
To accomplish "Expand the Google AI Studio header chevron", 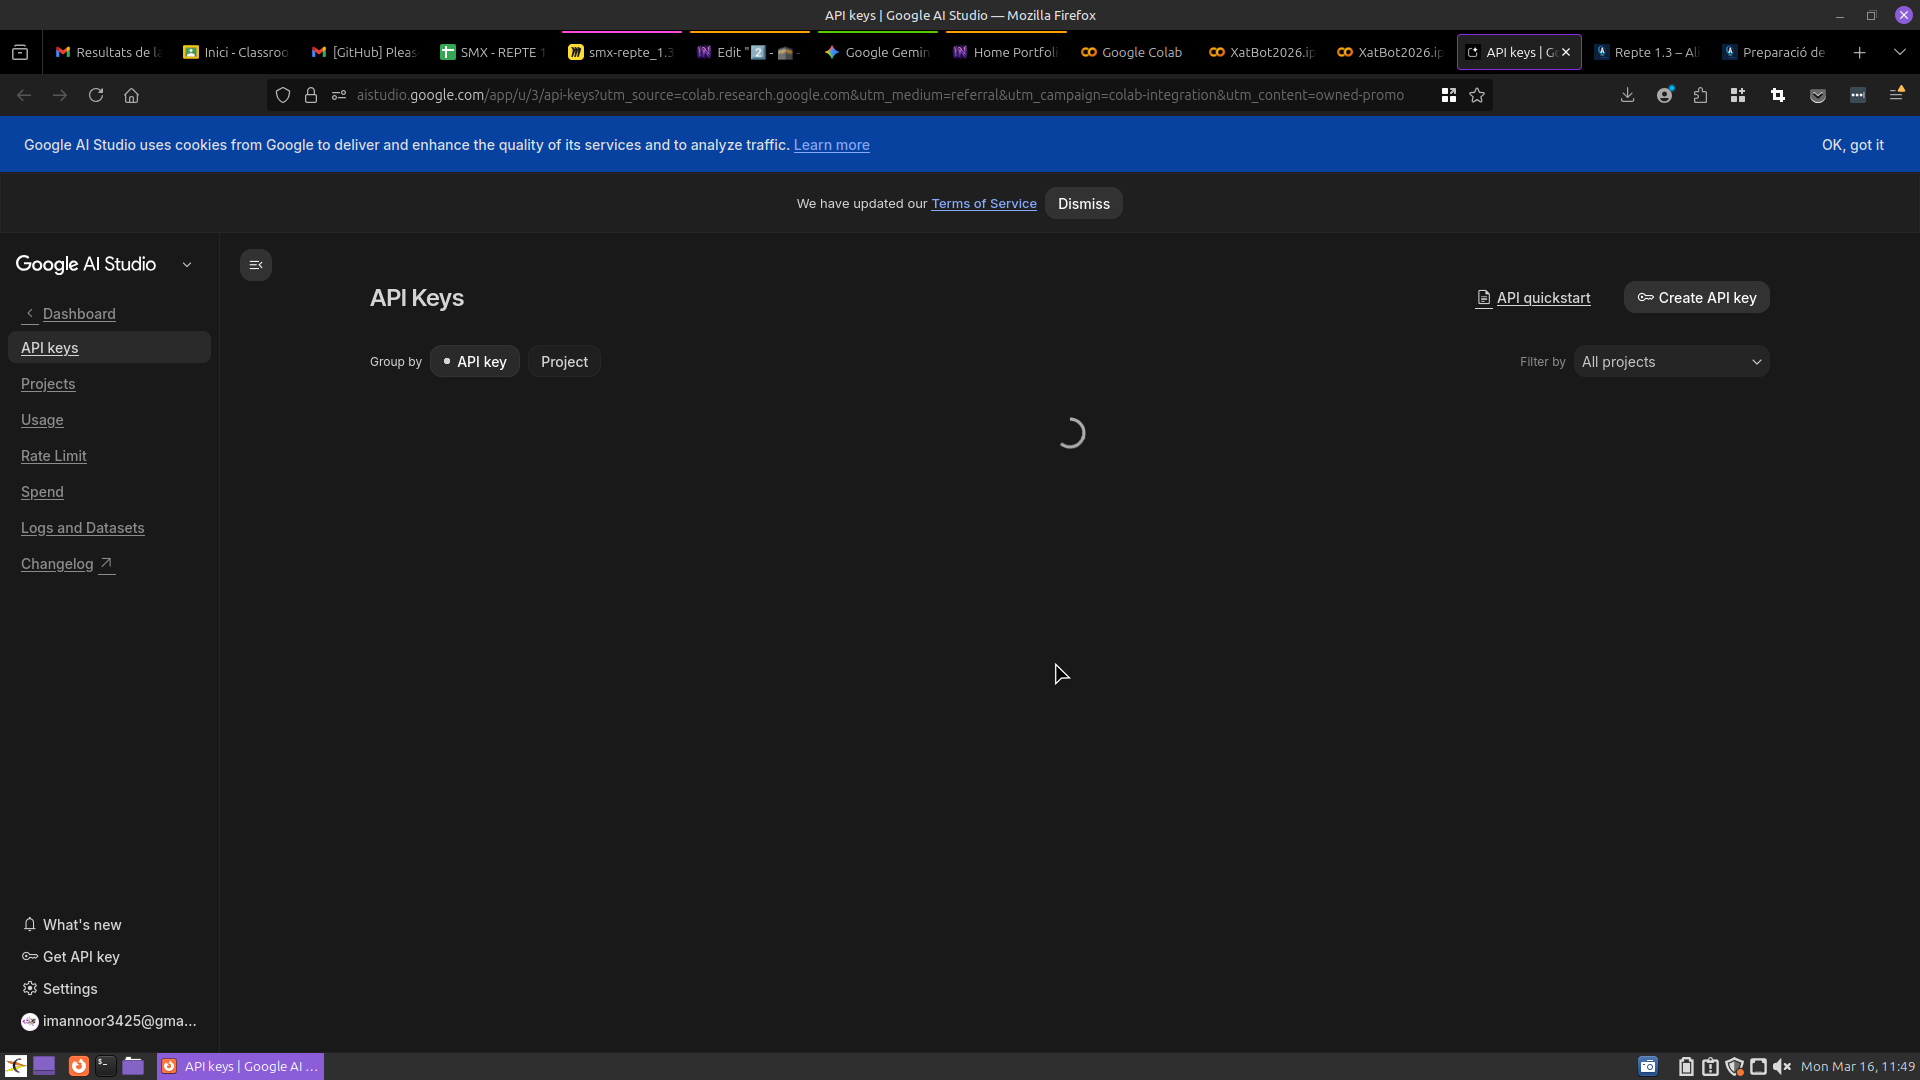I will tap(187, 265).
